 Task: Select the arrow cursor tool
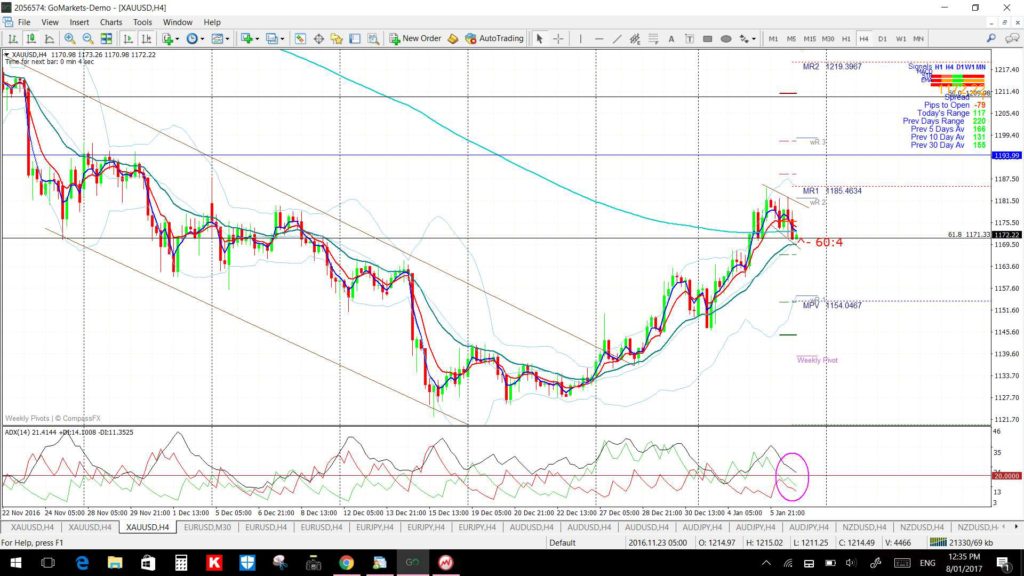click(539, 39)
